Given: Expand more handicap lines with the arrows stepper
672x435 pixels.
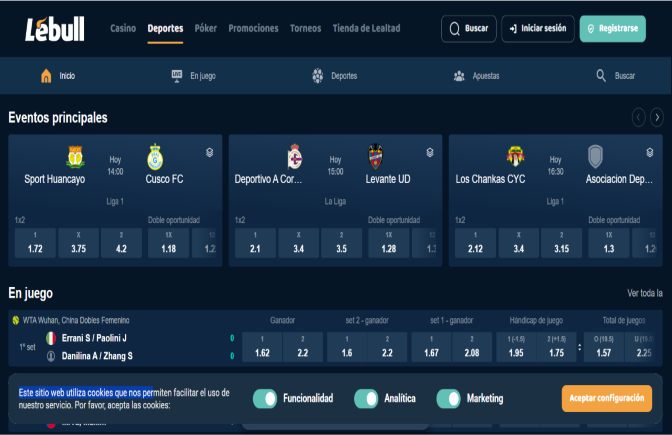Looking at the screenshot, I should click(x=579, y=348).
